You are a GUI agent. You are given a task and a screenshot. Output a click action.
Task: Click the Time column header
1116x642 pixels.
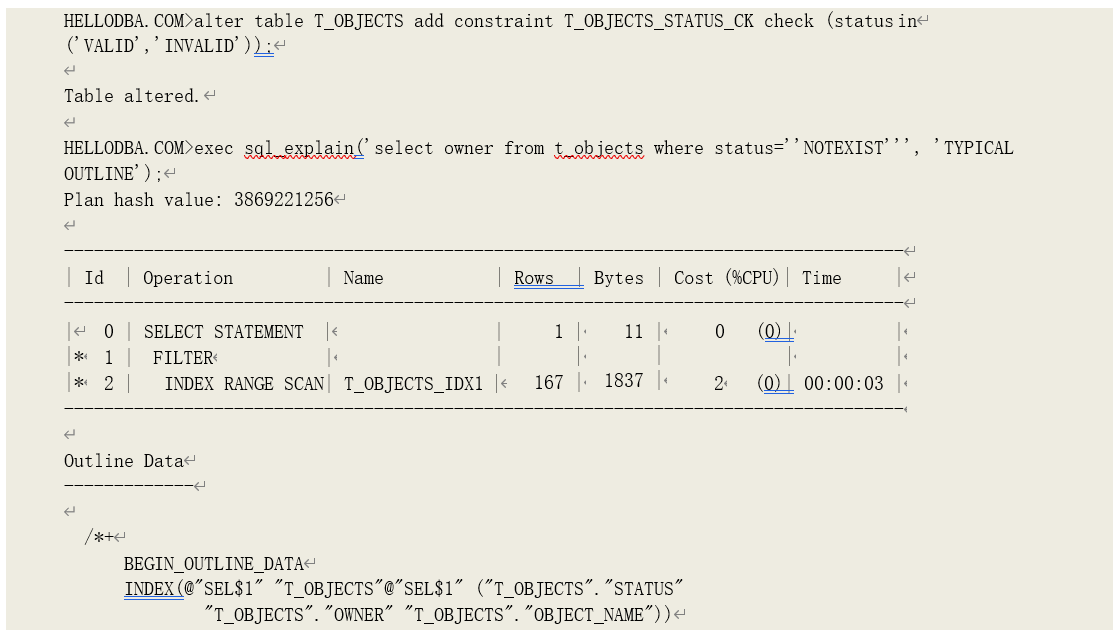coord(821,278)
